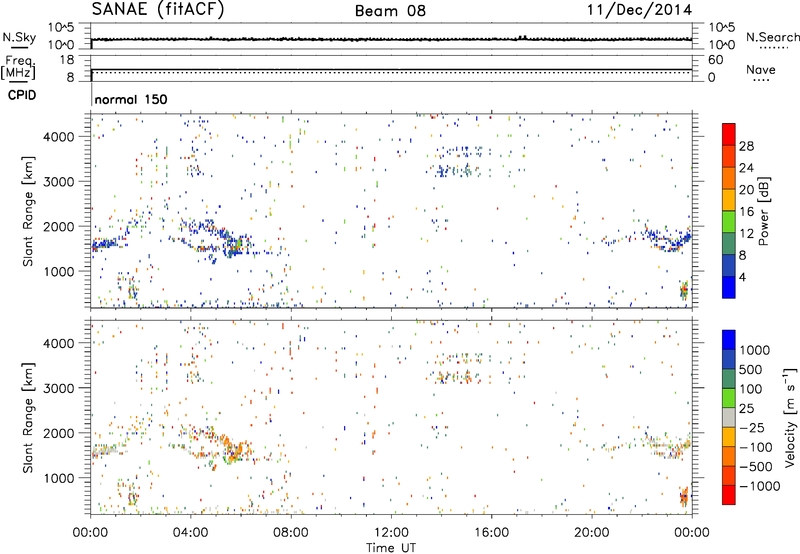Click the "08:00" time axis tick label
Viewport: 800px width, 554px height.
(291, 533)
